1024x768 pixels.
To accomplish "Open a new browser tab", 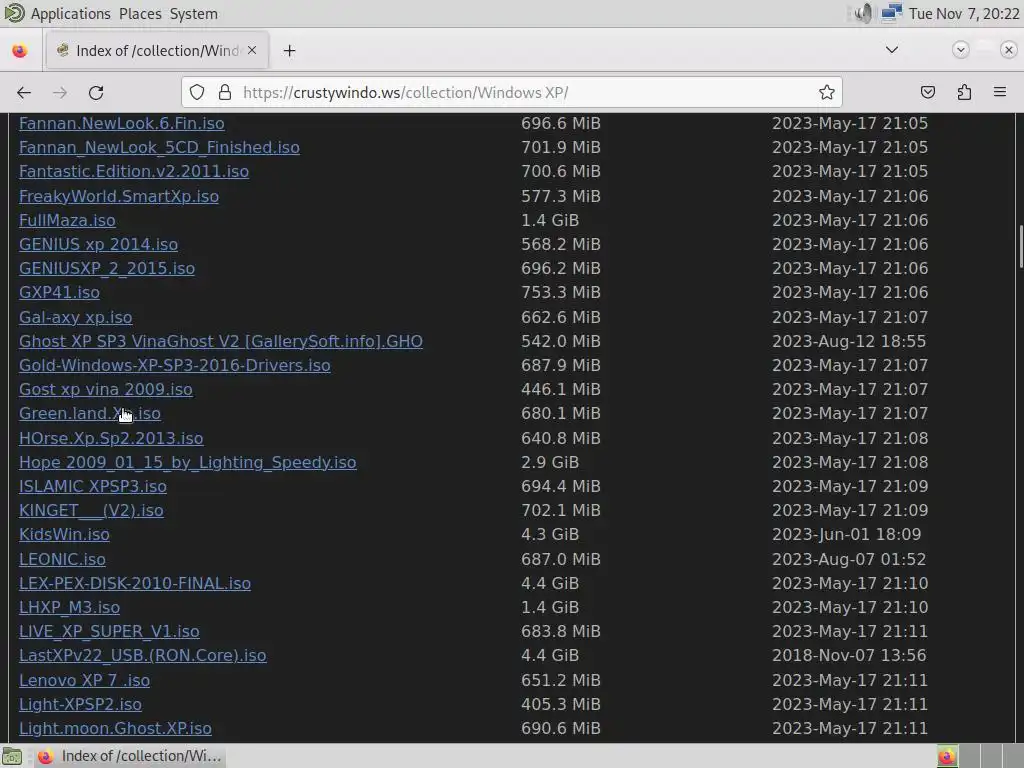I will tap(289, 51).
